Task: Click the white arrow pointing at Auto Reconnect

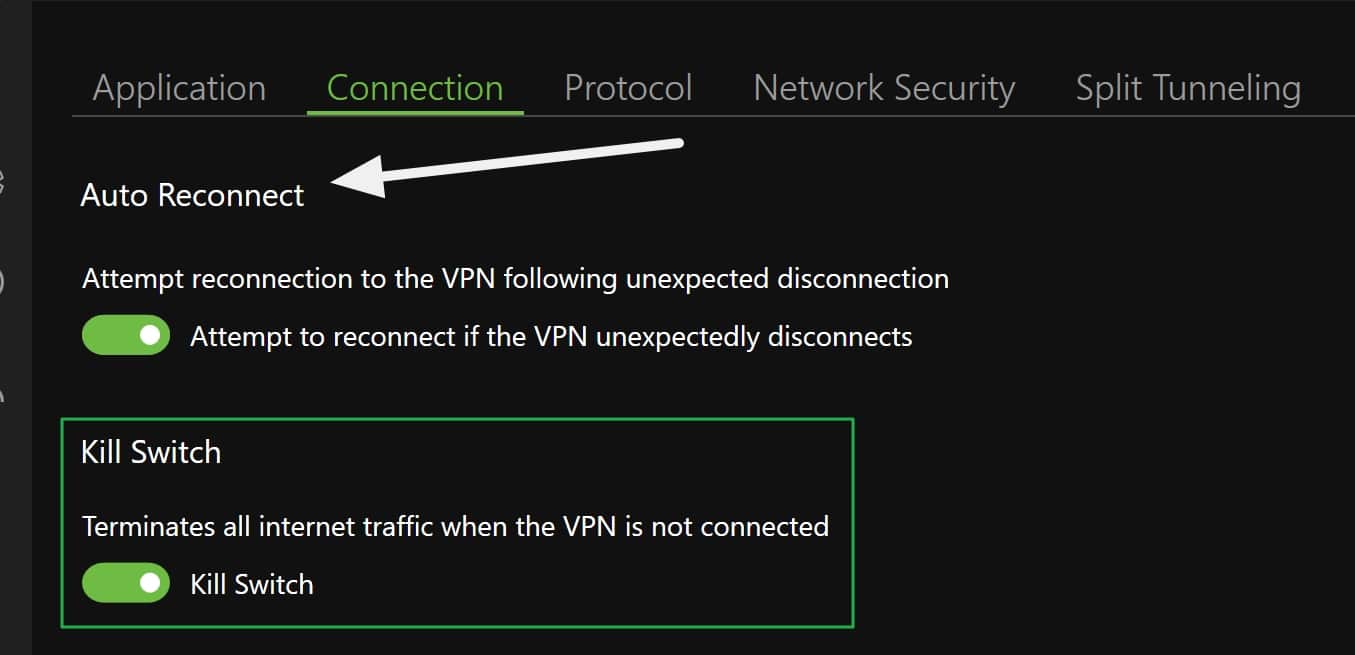Action: [506, 167]
